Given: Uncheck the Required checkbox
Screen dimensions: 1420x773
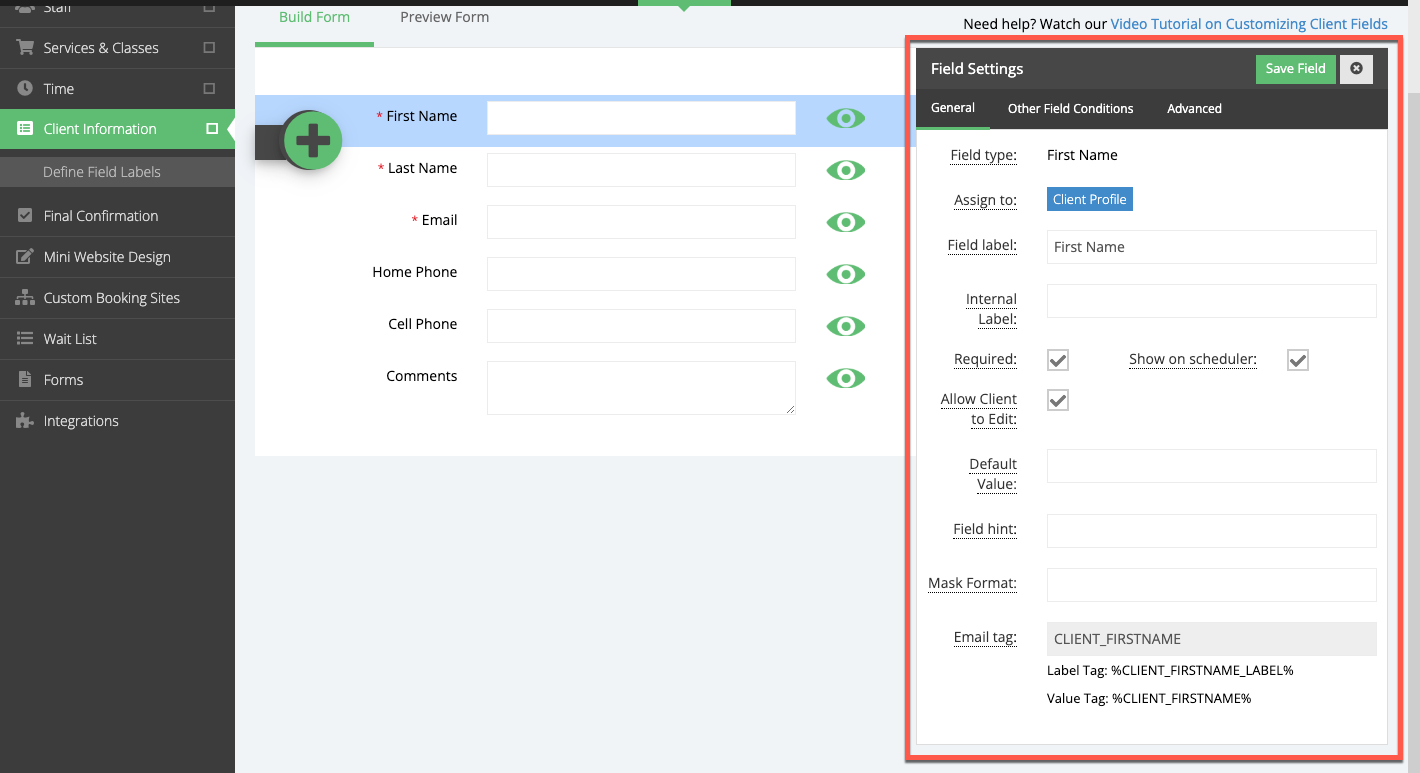Looking at the screenshot, I should (x=1057, y=359).
